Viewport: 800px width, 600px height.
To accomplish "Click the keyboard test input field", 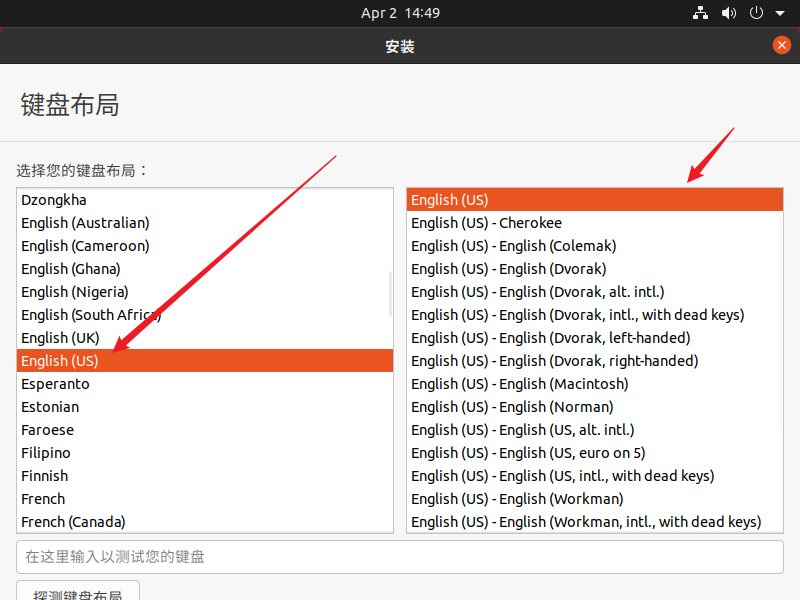I will [x=400, y=557].
